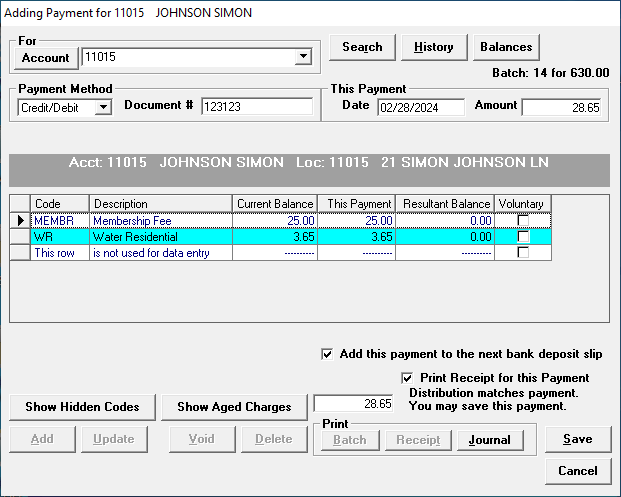Click the payment Amount field
621x497 pixels.
(562, 107)
